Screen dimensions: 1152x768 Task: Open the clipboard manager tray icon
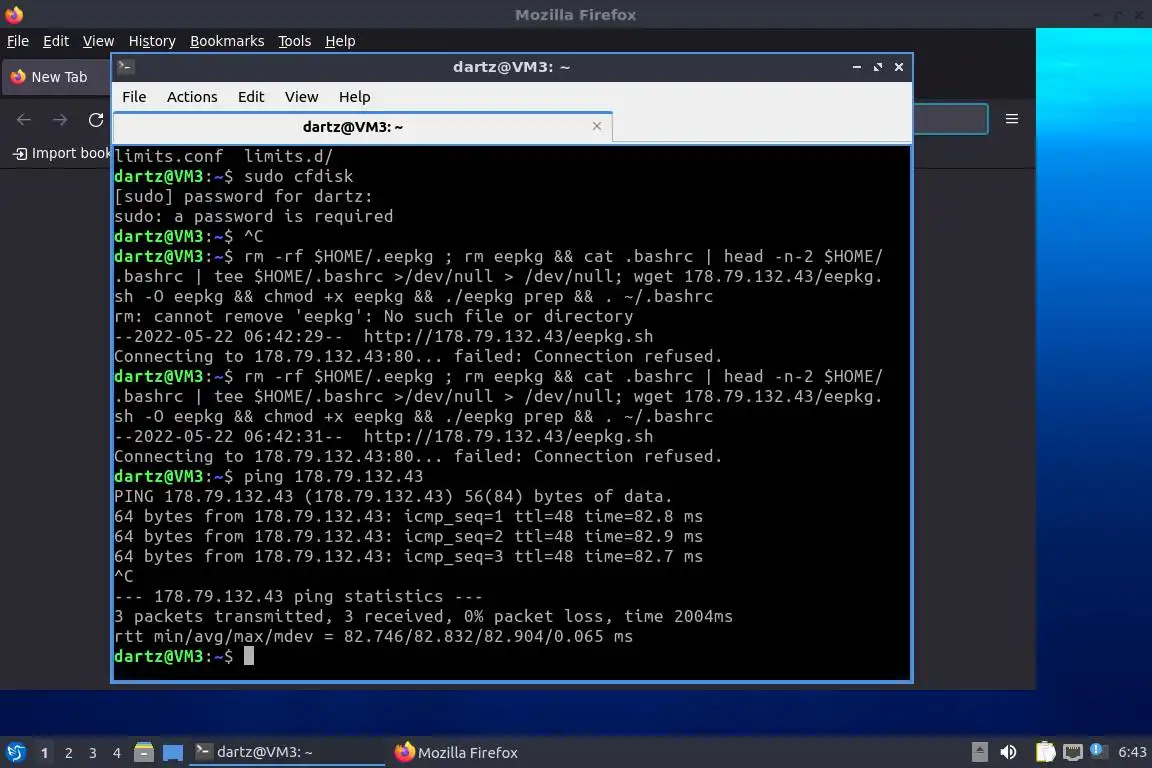[1045, 752]
